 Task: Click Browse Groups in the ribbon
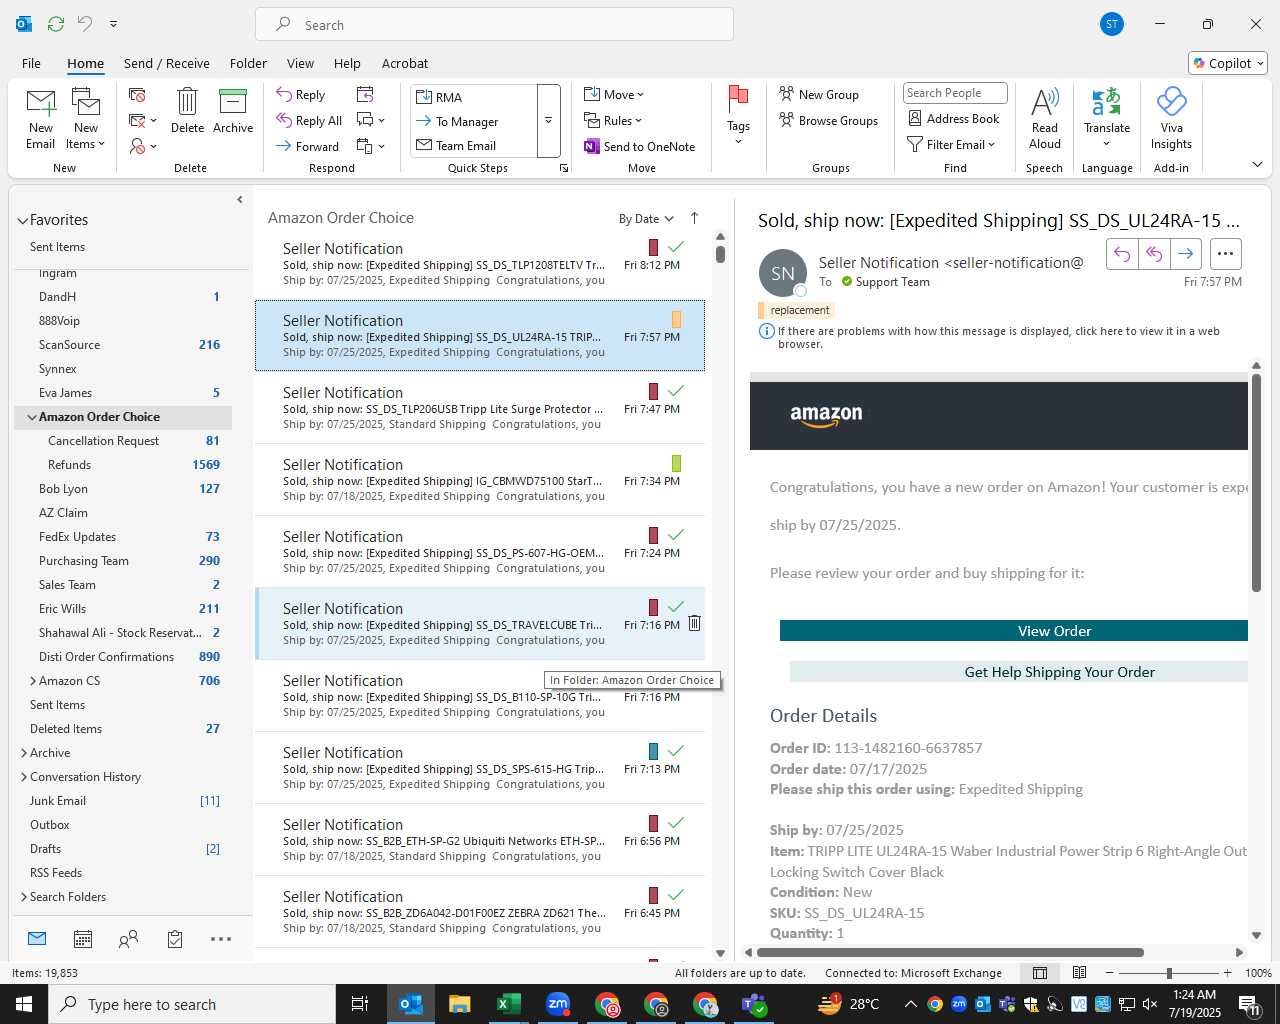(x=828, y=120)
